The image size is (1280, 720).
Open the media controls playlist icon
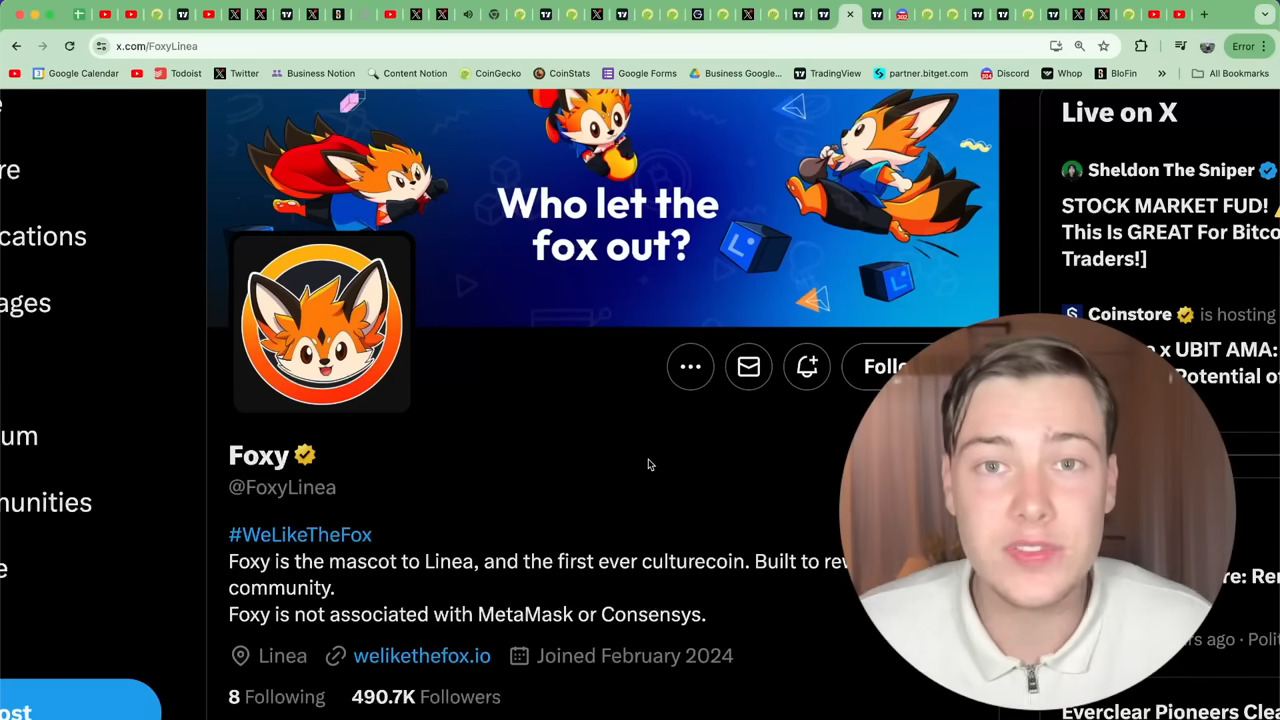[1181, 46]
